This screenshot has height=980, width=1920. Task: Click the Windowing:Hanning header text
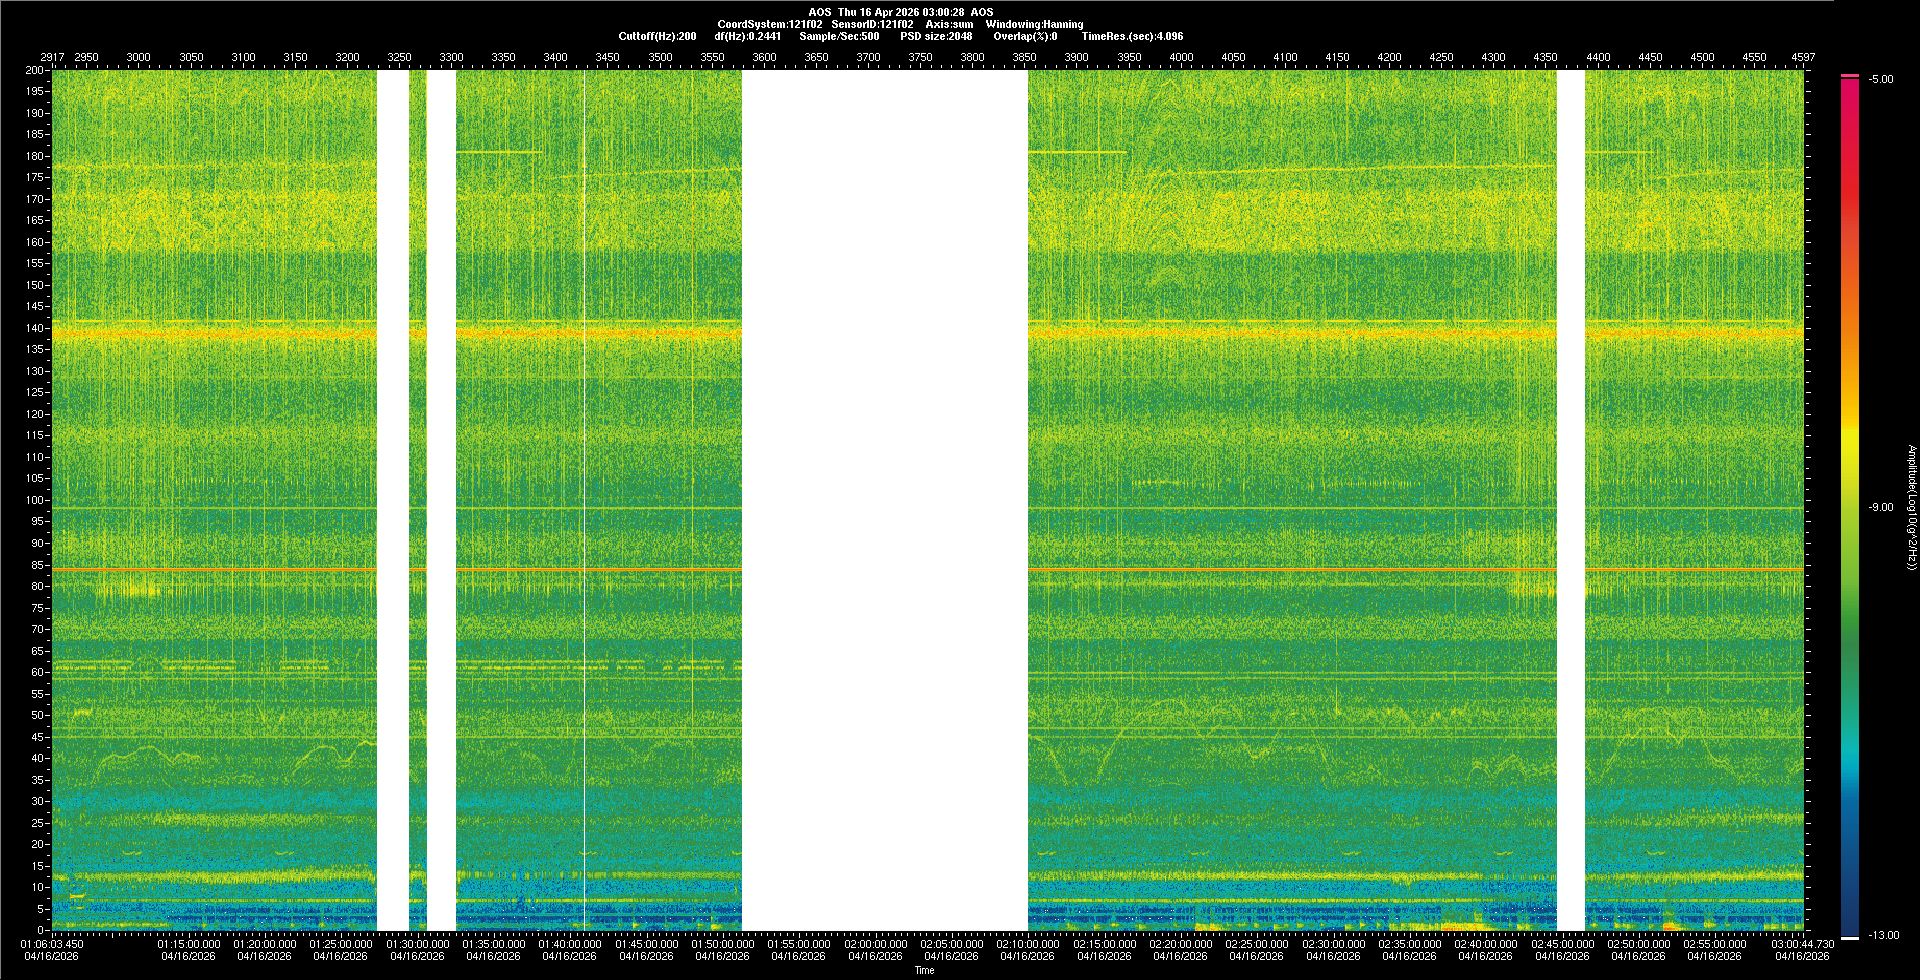(1034, 24)
